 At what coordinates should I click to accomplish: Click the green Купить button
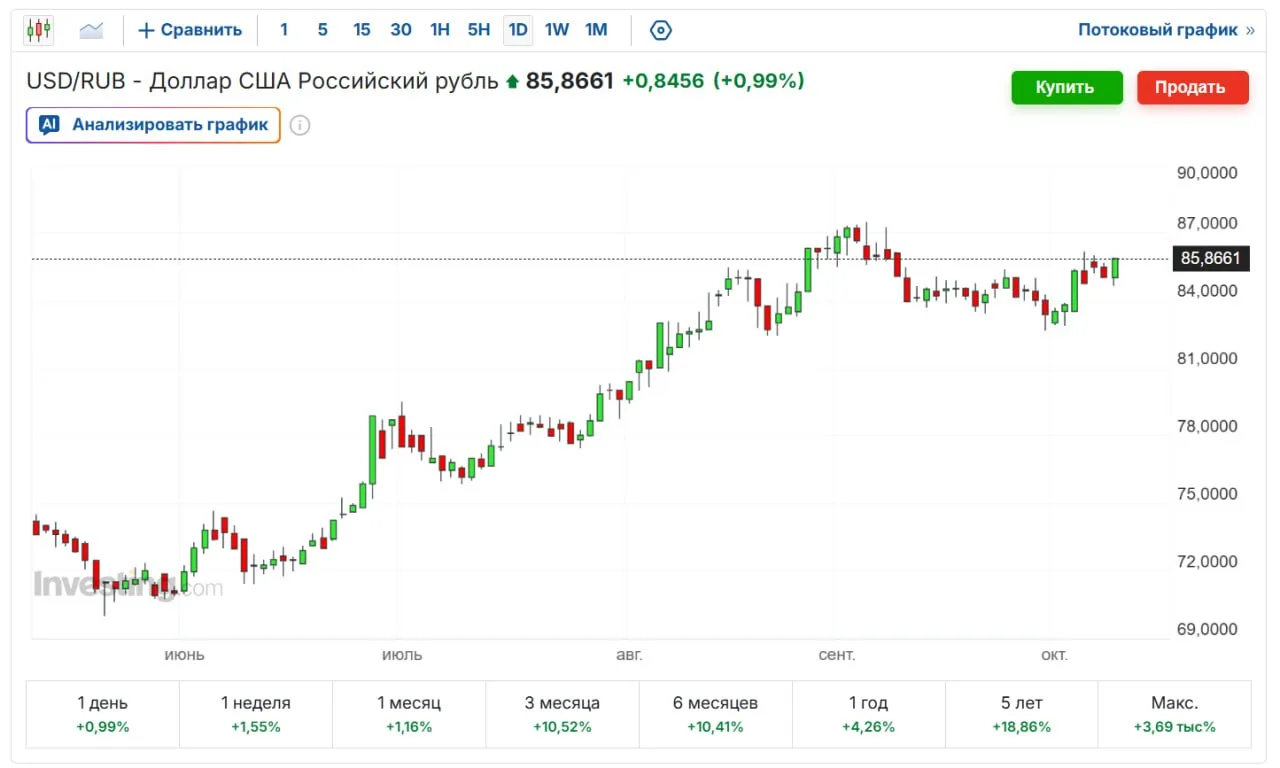(1067, 87)
